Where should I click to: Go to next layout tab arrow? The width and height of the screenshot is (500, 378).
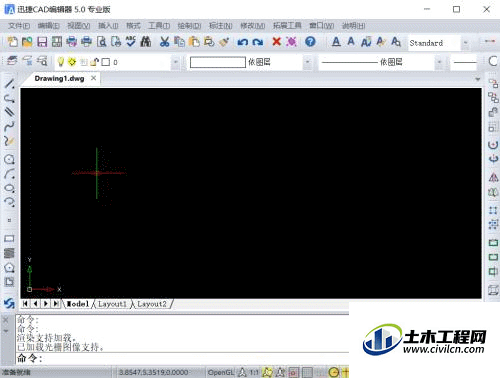pyautogui.click(x=46, y=304)
